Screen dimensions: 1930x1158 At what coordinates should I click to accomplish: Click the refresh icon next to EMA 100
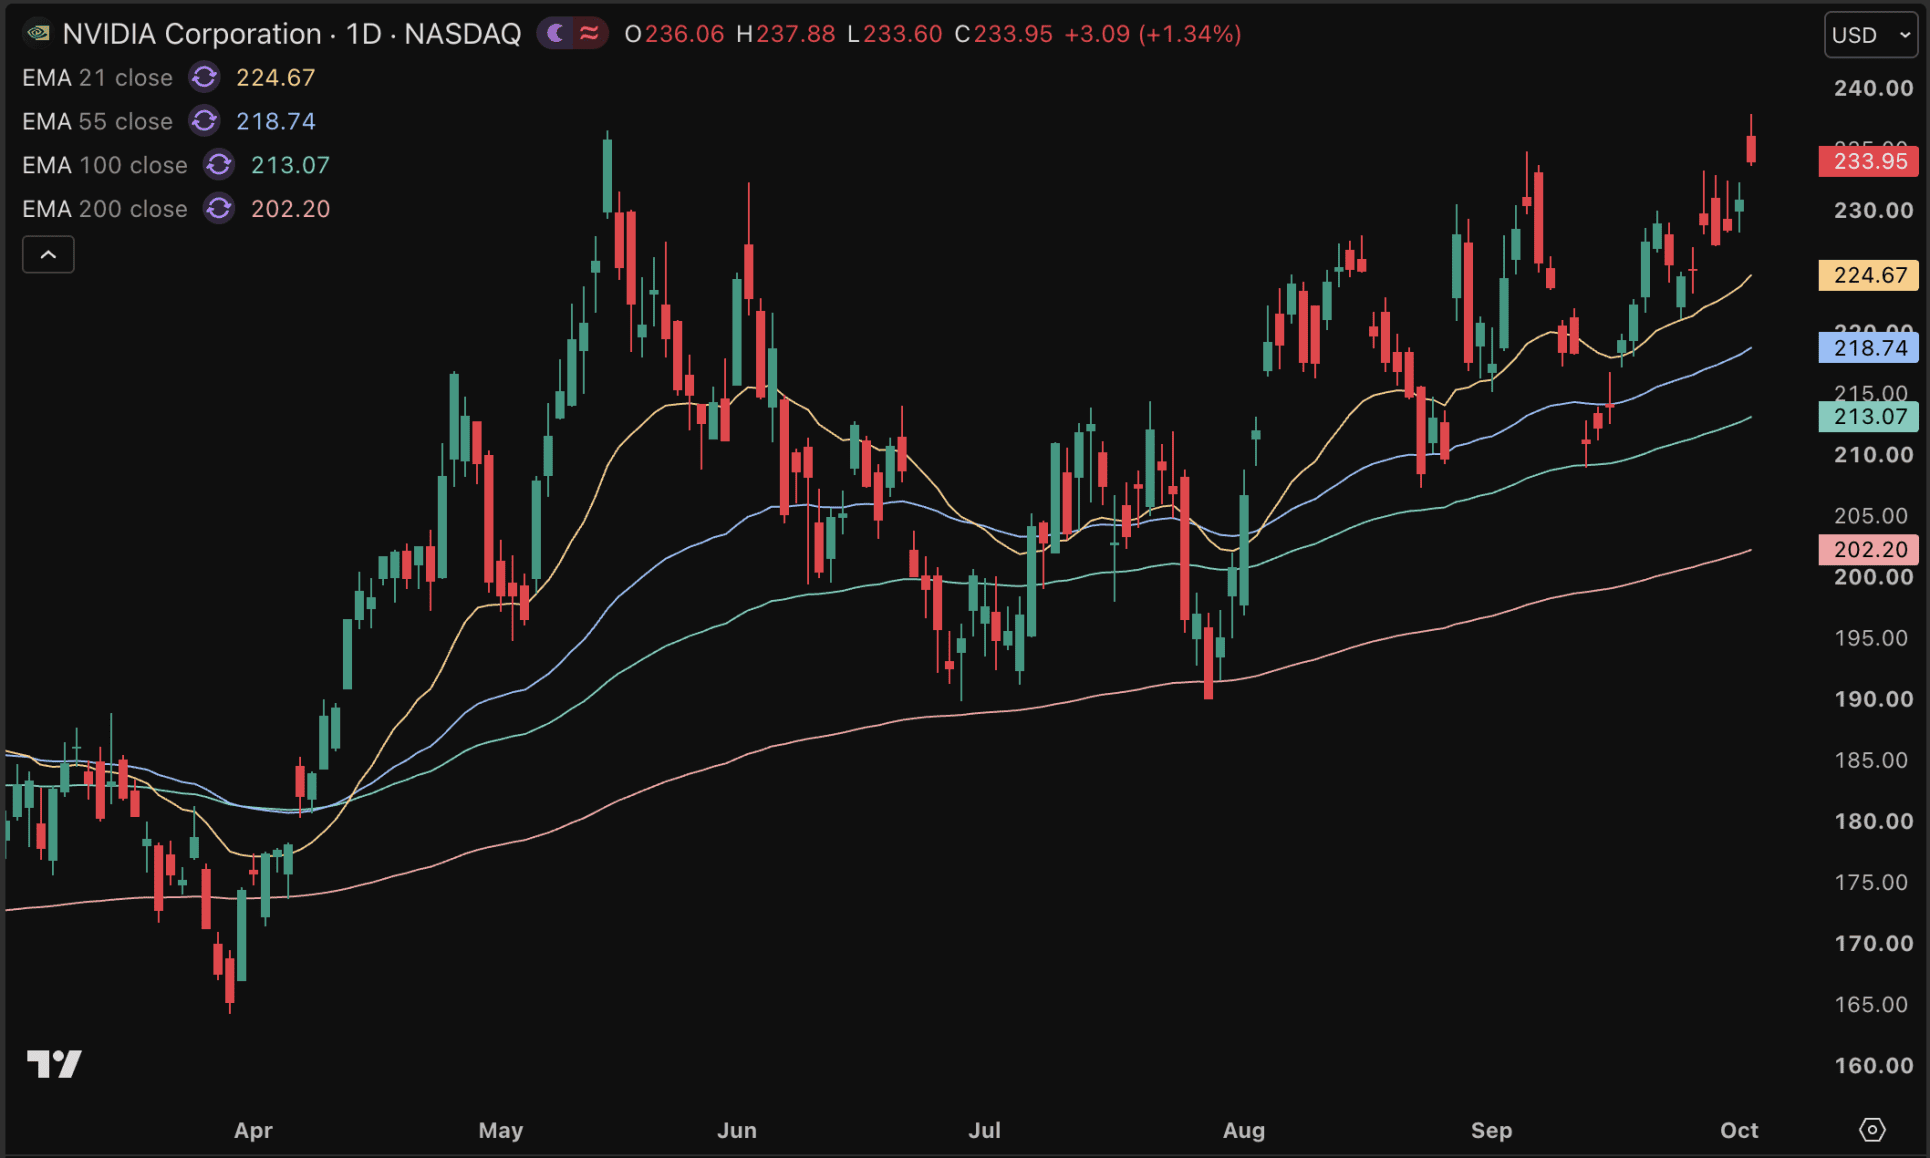[219, 165]
